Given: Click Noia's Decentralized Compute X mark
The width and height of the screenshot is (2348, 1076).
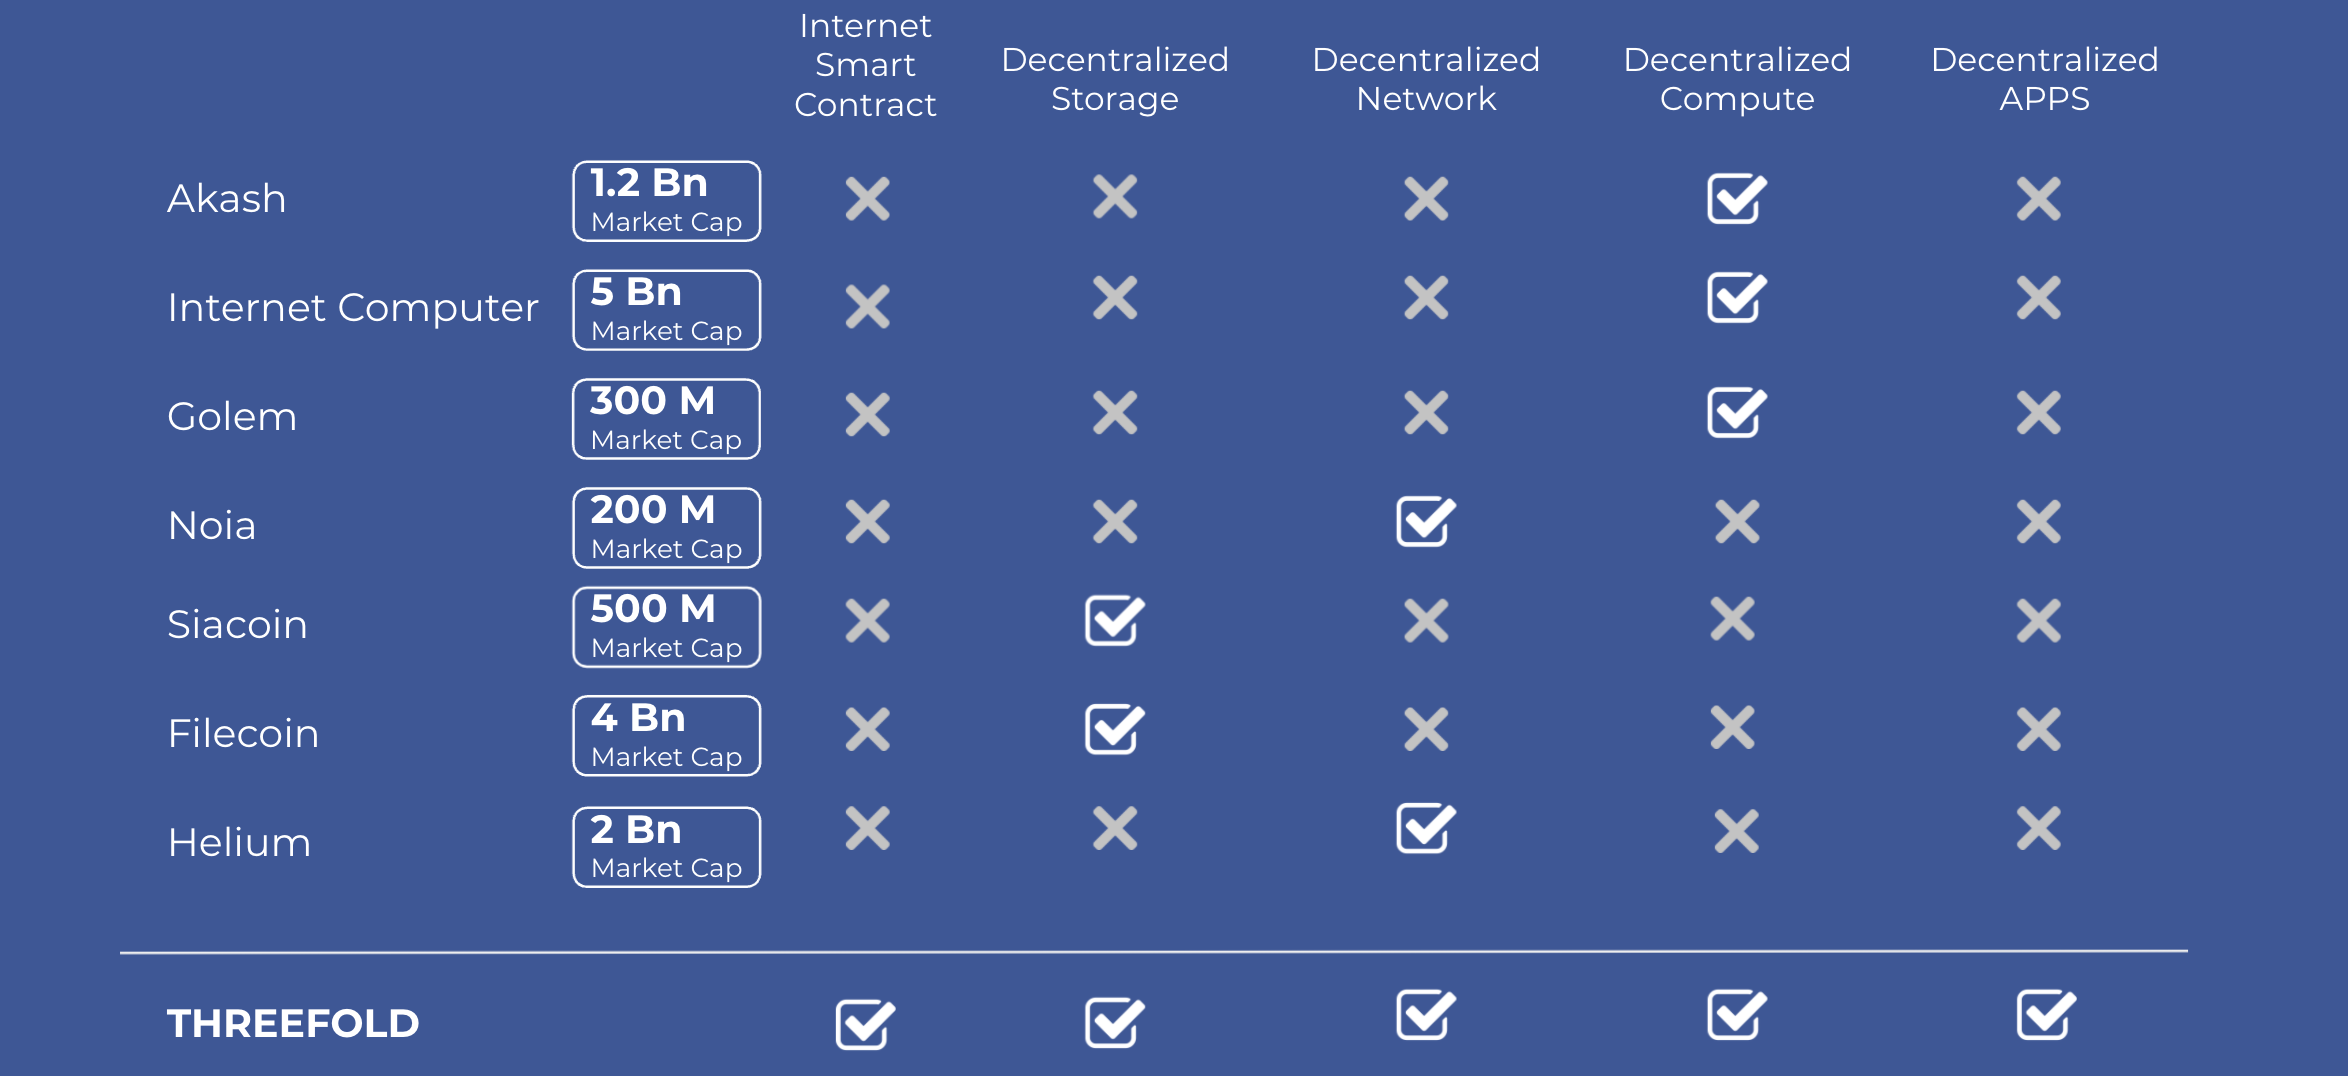Looking at the screenshot, I should [1737, 521].
